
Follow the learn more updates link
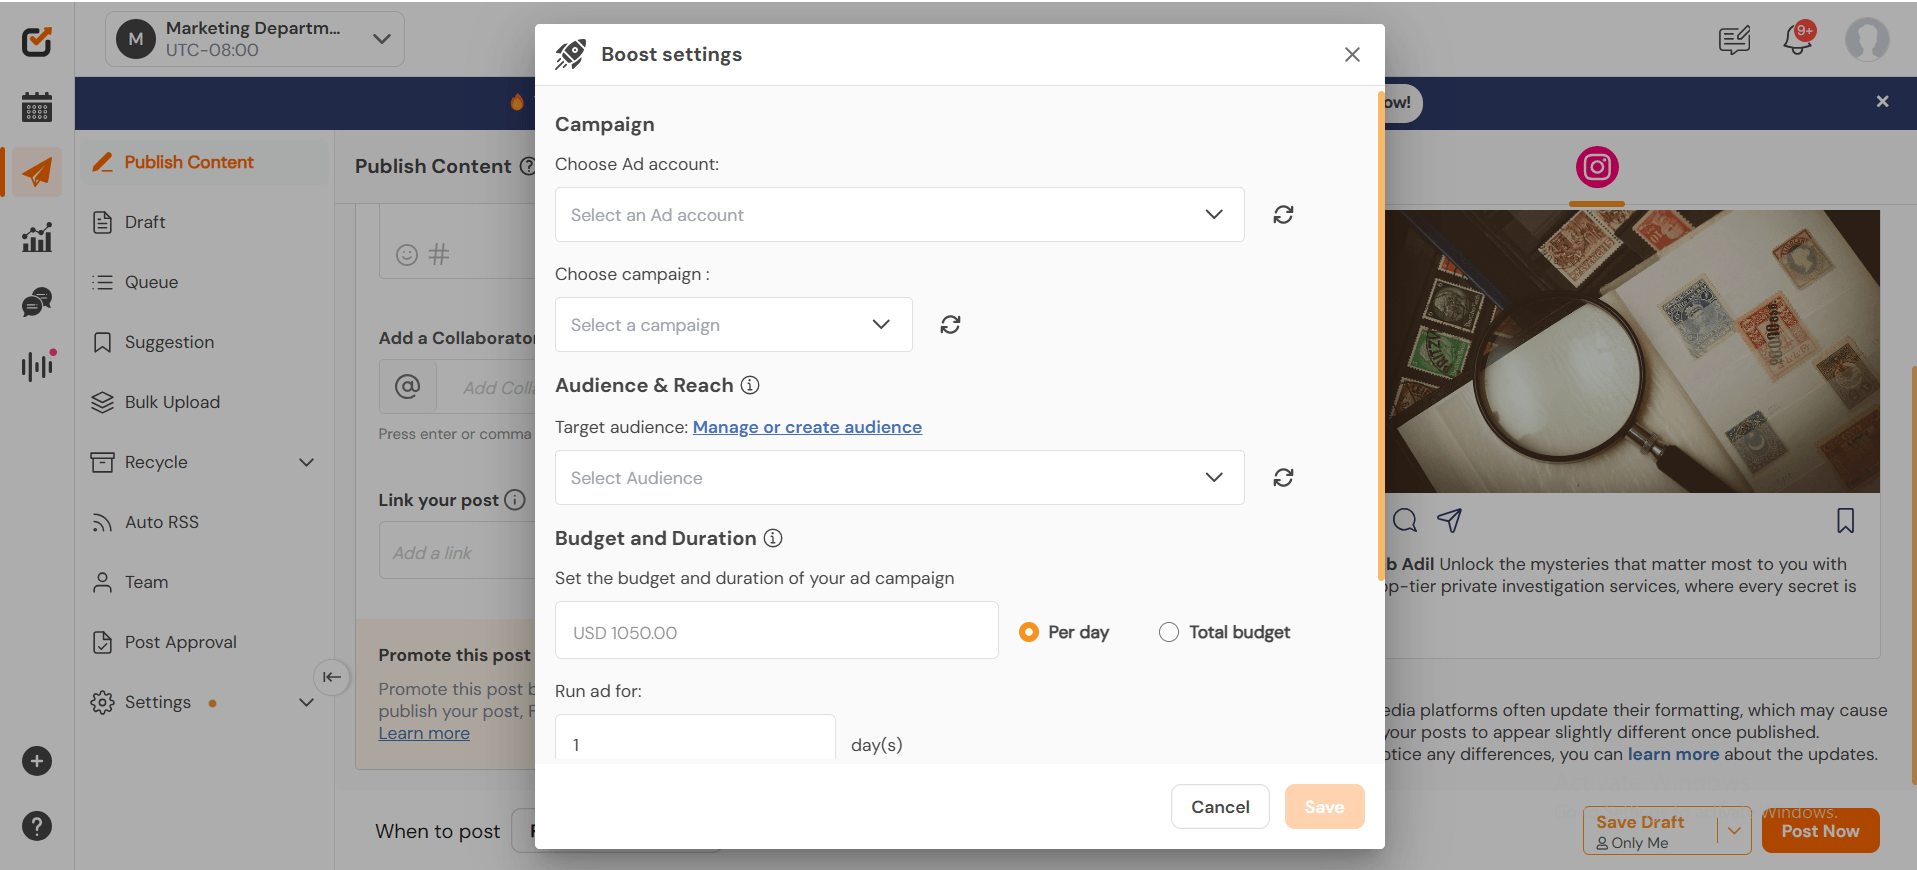pos(1673,754)
